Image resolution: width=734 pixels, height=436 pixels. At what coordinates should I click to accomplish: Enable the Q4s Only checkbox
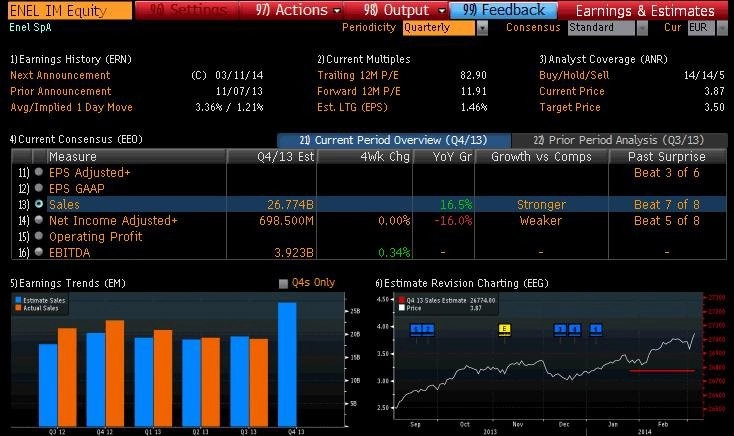[283, 283]
